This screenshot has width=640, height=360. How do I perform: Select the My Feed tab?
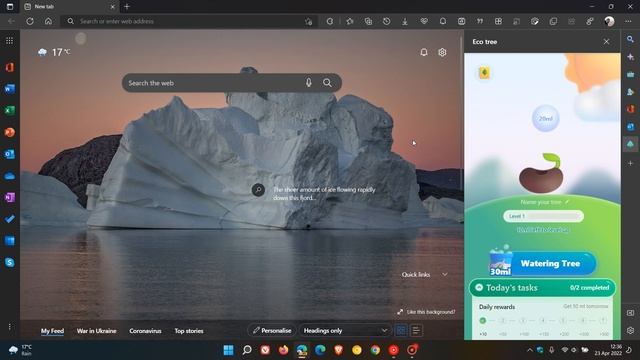pos(52,331)
